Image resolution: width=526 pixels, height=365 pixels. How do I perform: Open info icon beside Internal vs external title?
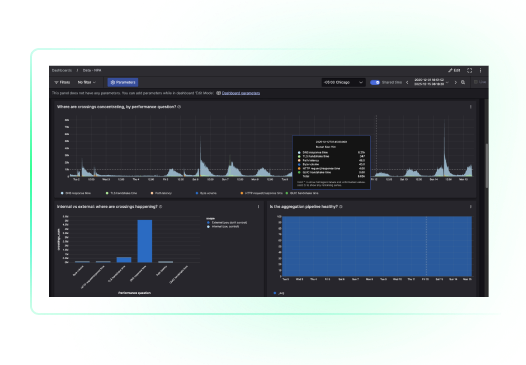click(x=160, y=207)
